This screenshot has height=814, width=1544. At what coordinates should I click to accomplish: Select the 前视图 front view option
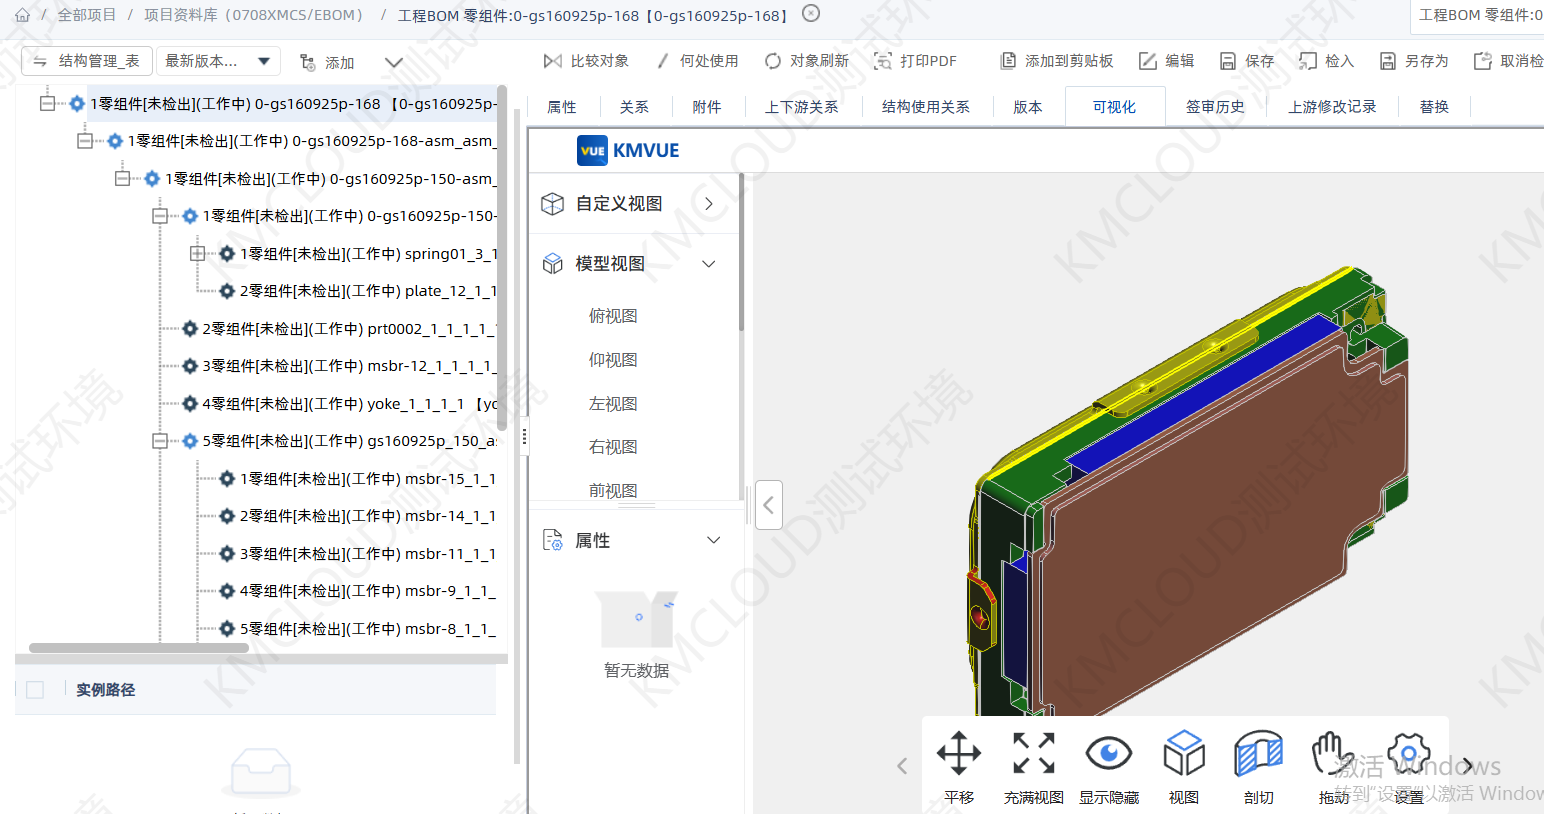[x=613, y=490]
